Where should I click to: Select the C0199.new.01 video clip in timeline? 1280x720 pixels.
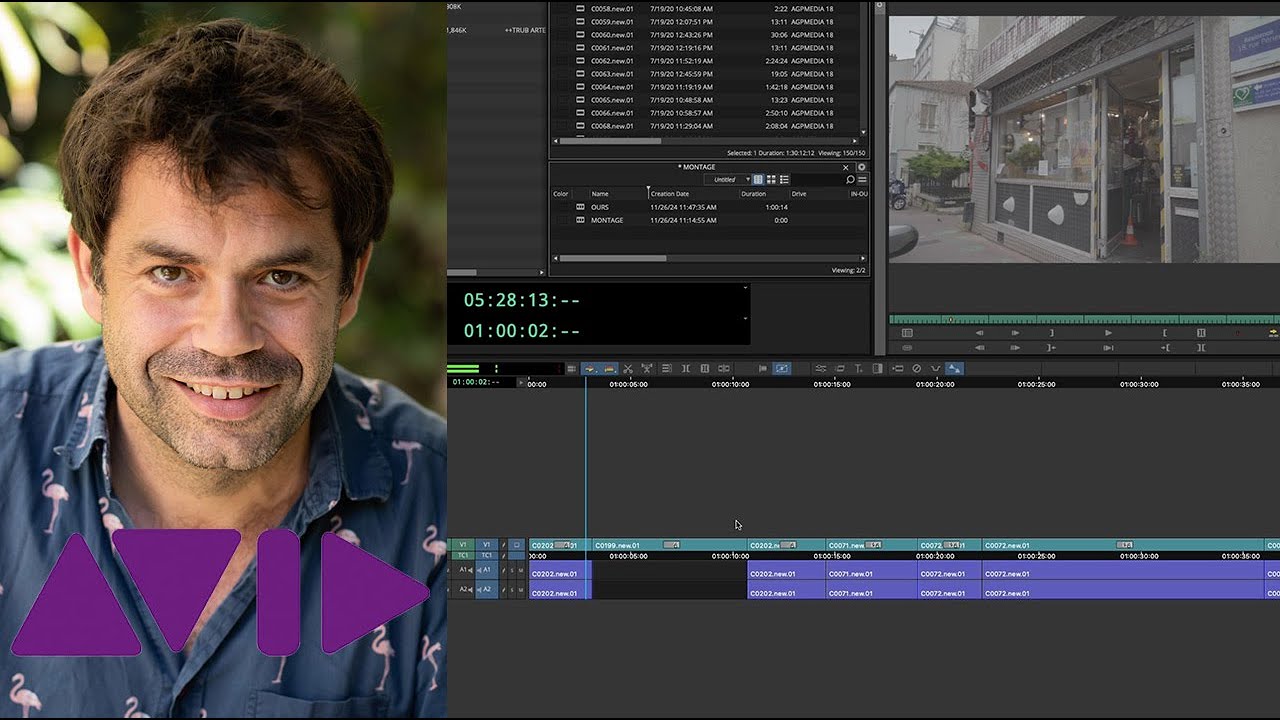[x=670, y=545]
